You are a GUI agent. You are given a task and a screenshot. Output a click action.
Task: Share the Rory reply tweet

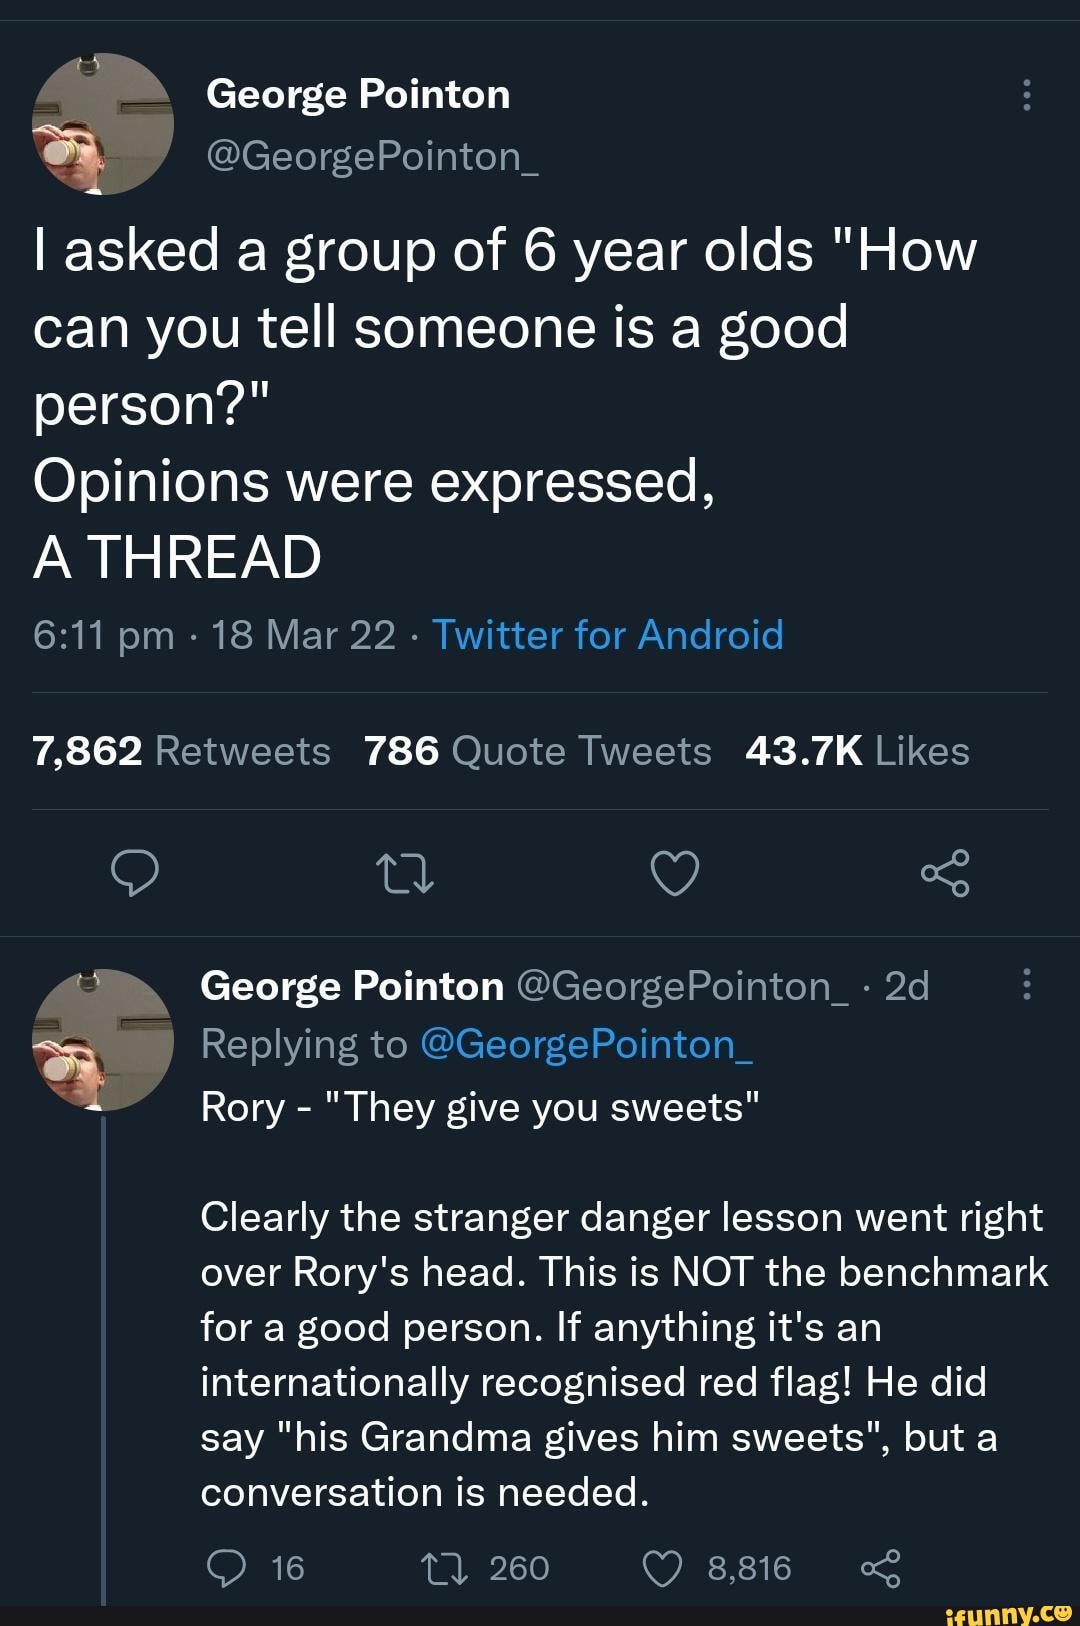880,1568
